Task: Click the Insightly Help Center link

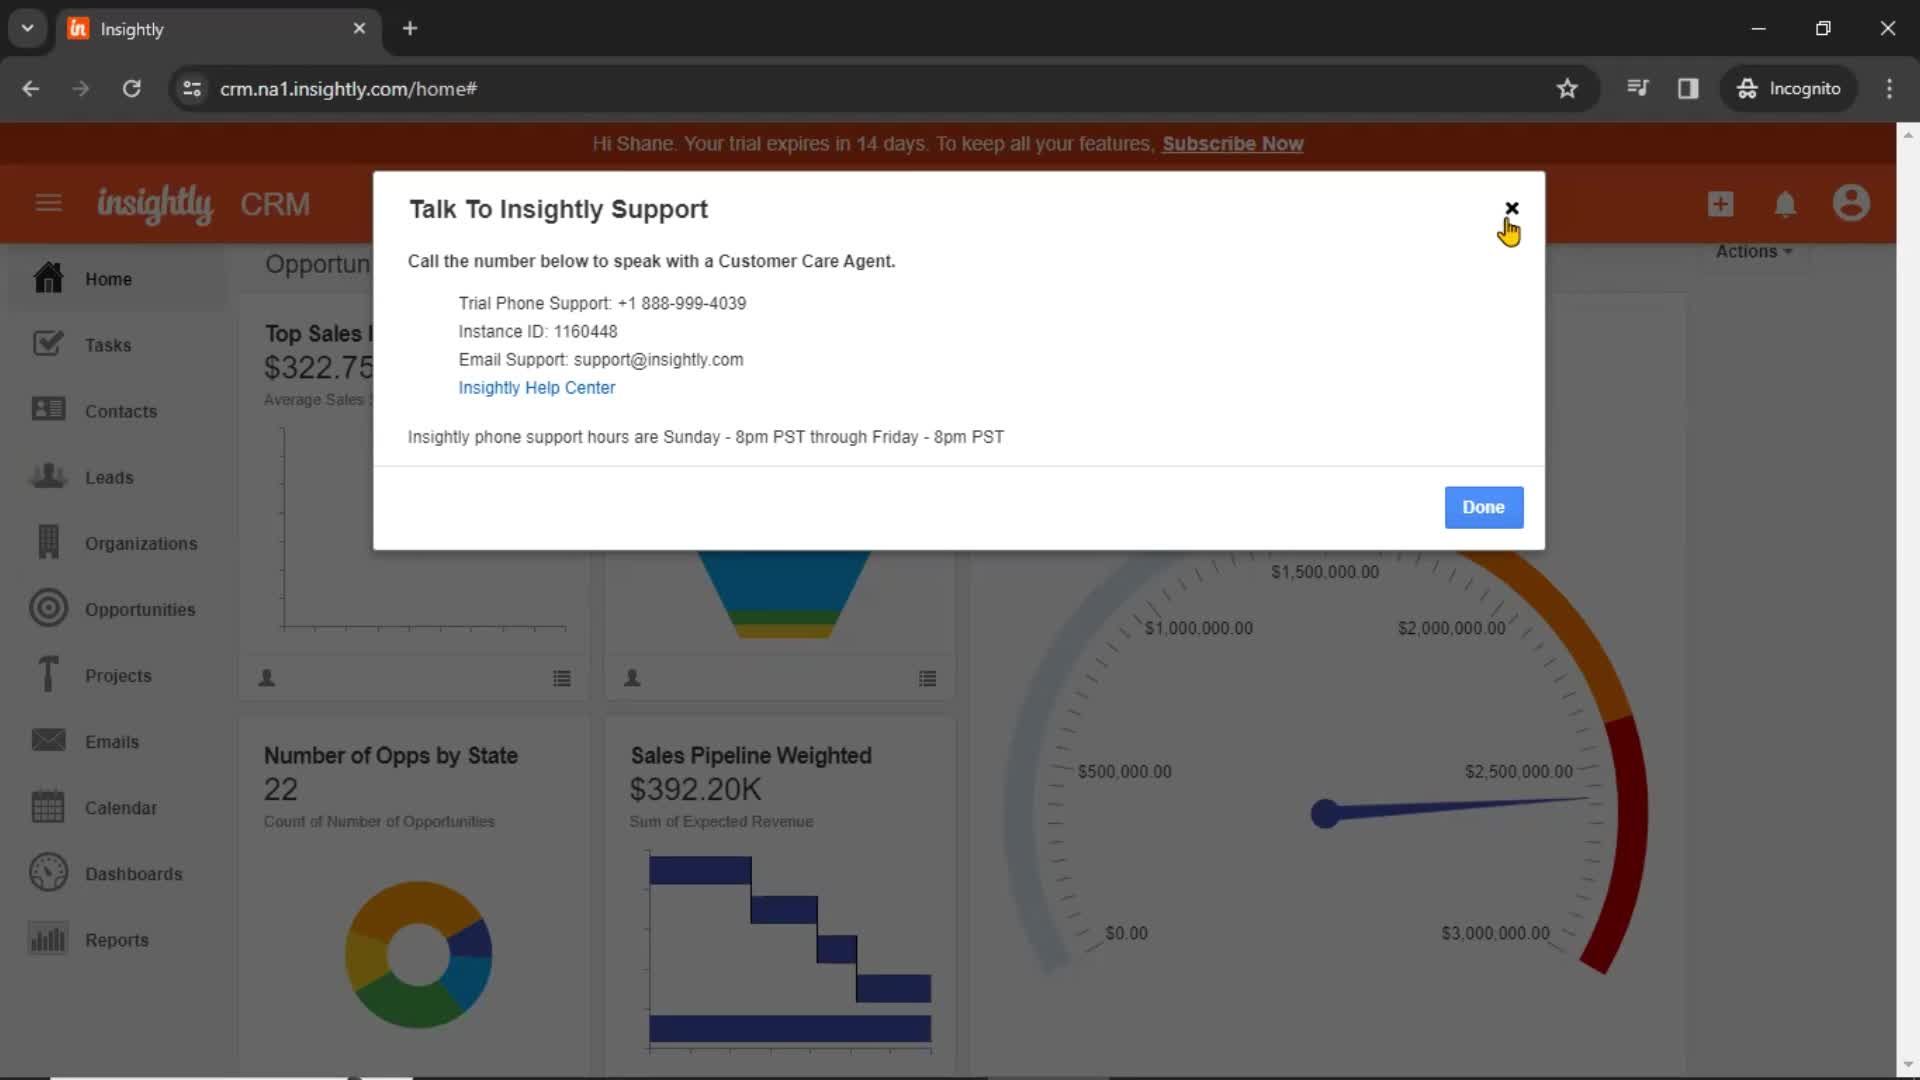Action: click(537, 388)
